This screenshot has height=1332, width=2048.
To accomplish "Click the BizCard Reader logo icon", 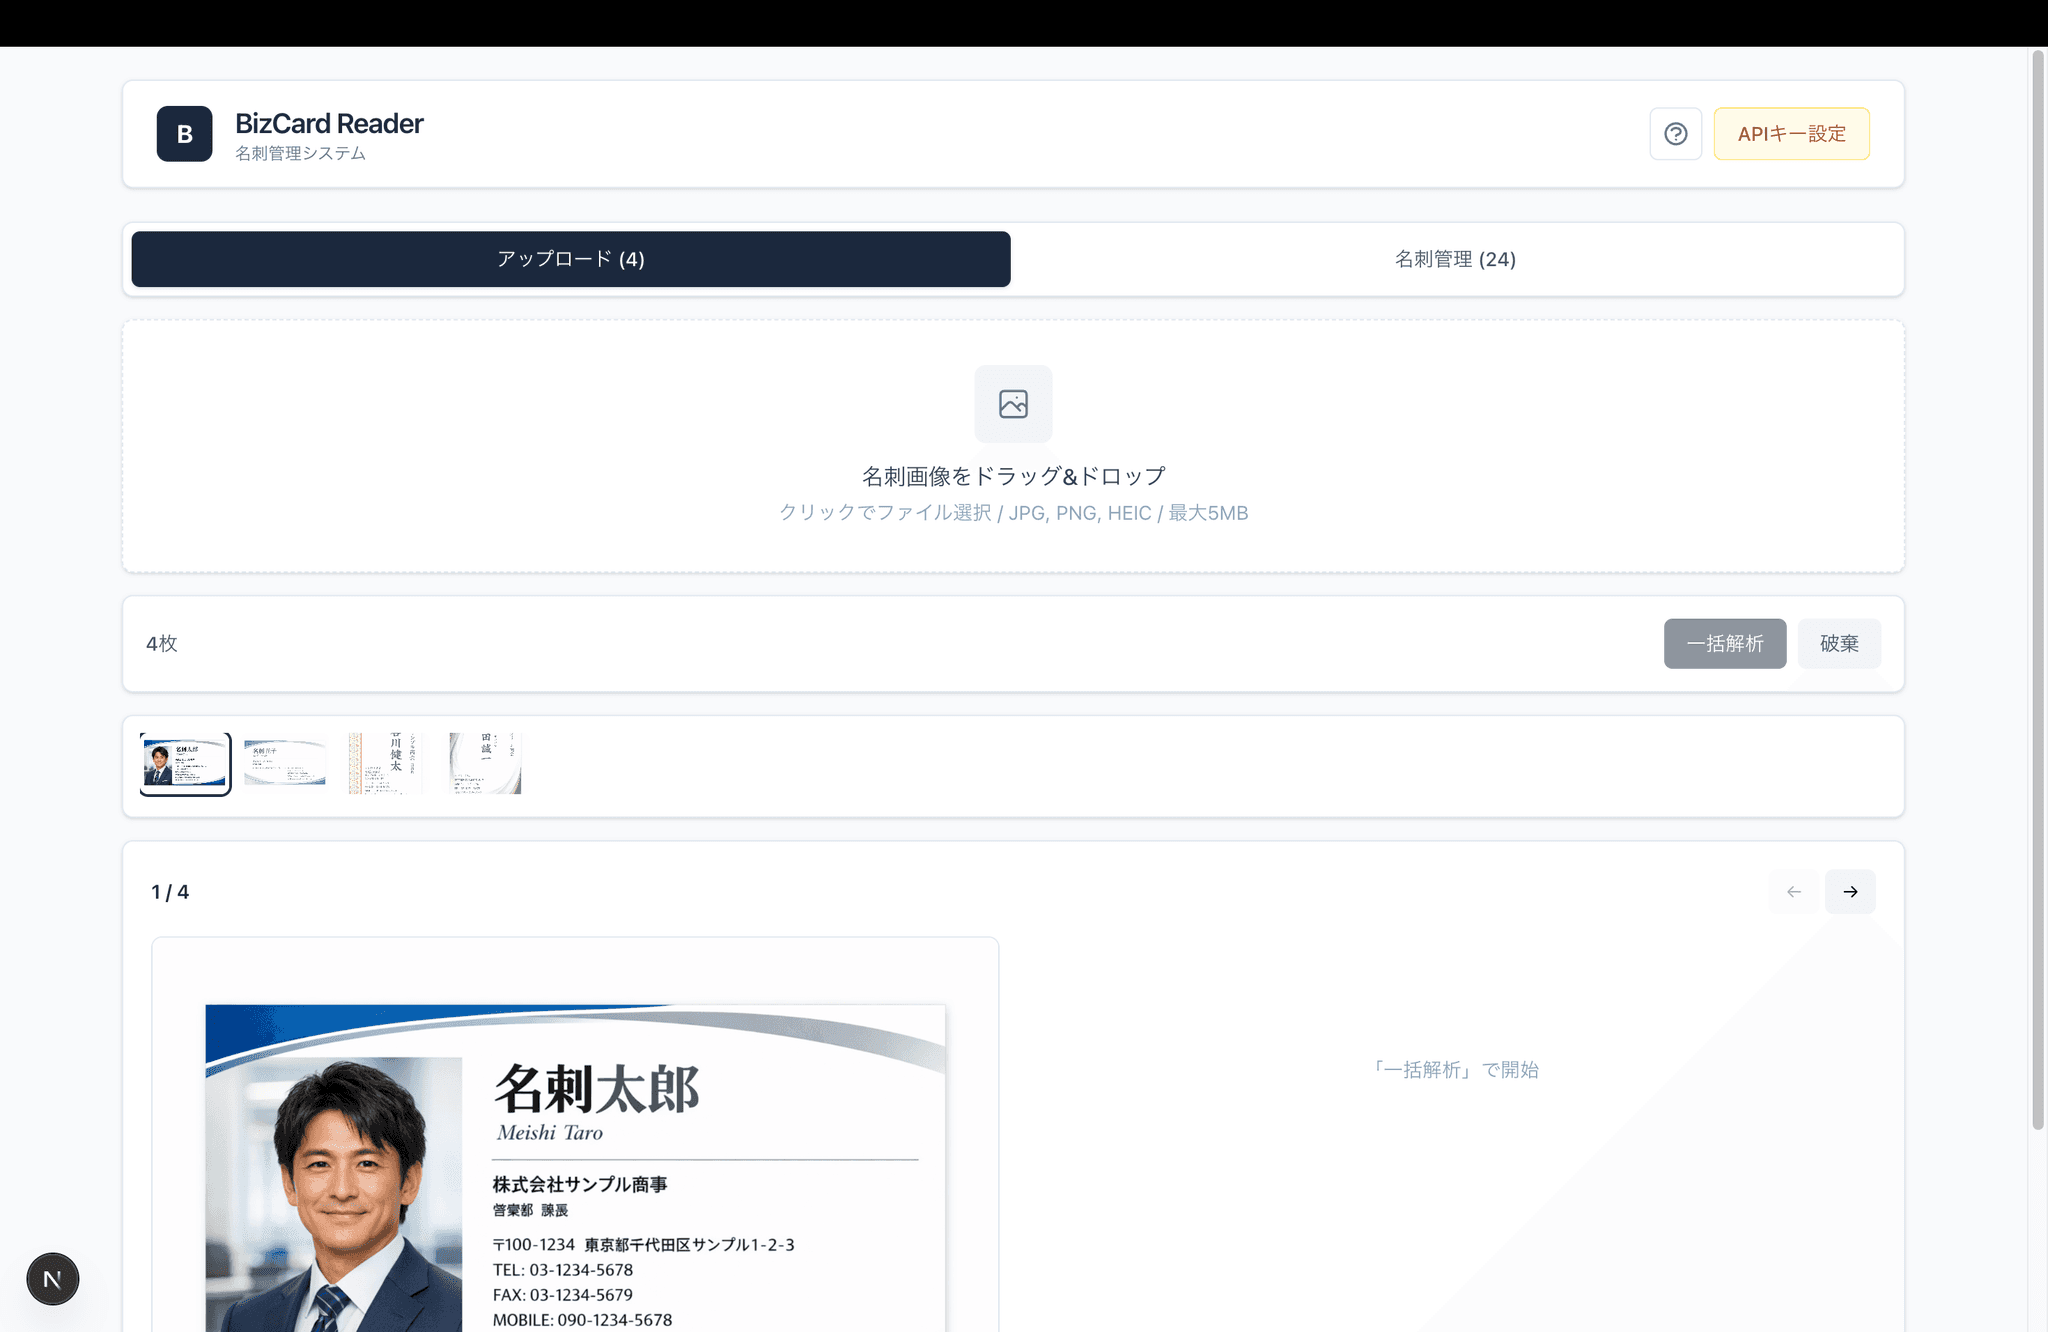I will click(x=184, y=133).
